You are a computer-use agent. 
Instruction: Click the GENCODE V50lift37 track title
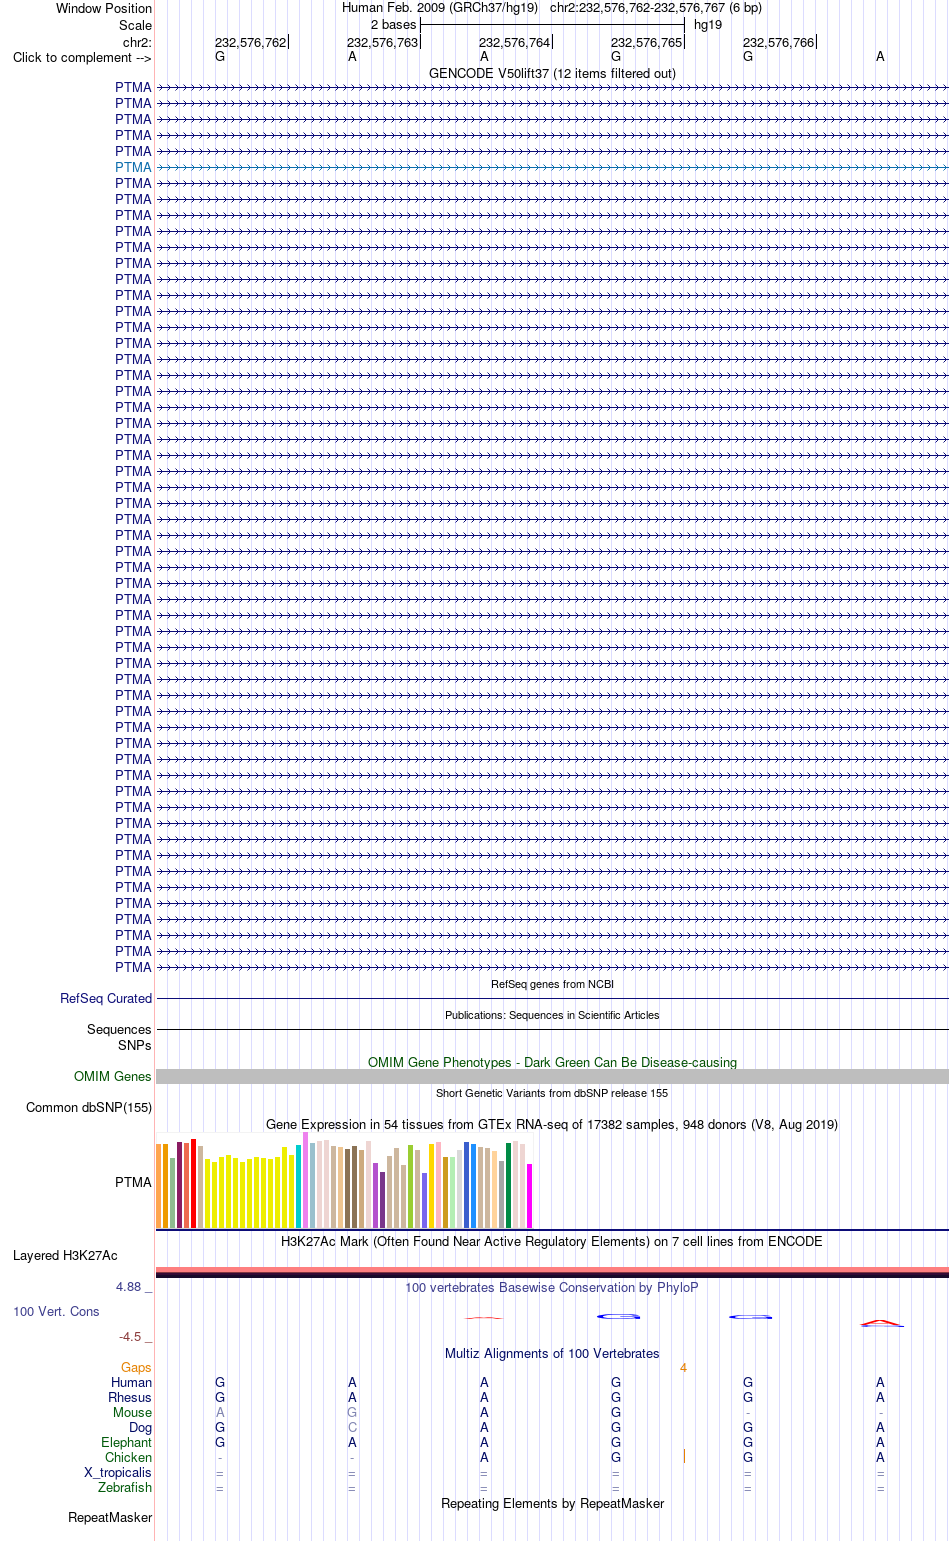pos(552,73)
